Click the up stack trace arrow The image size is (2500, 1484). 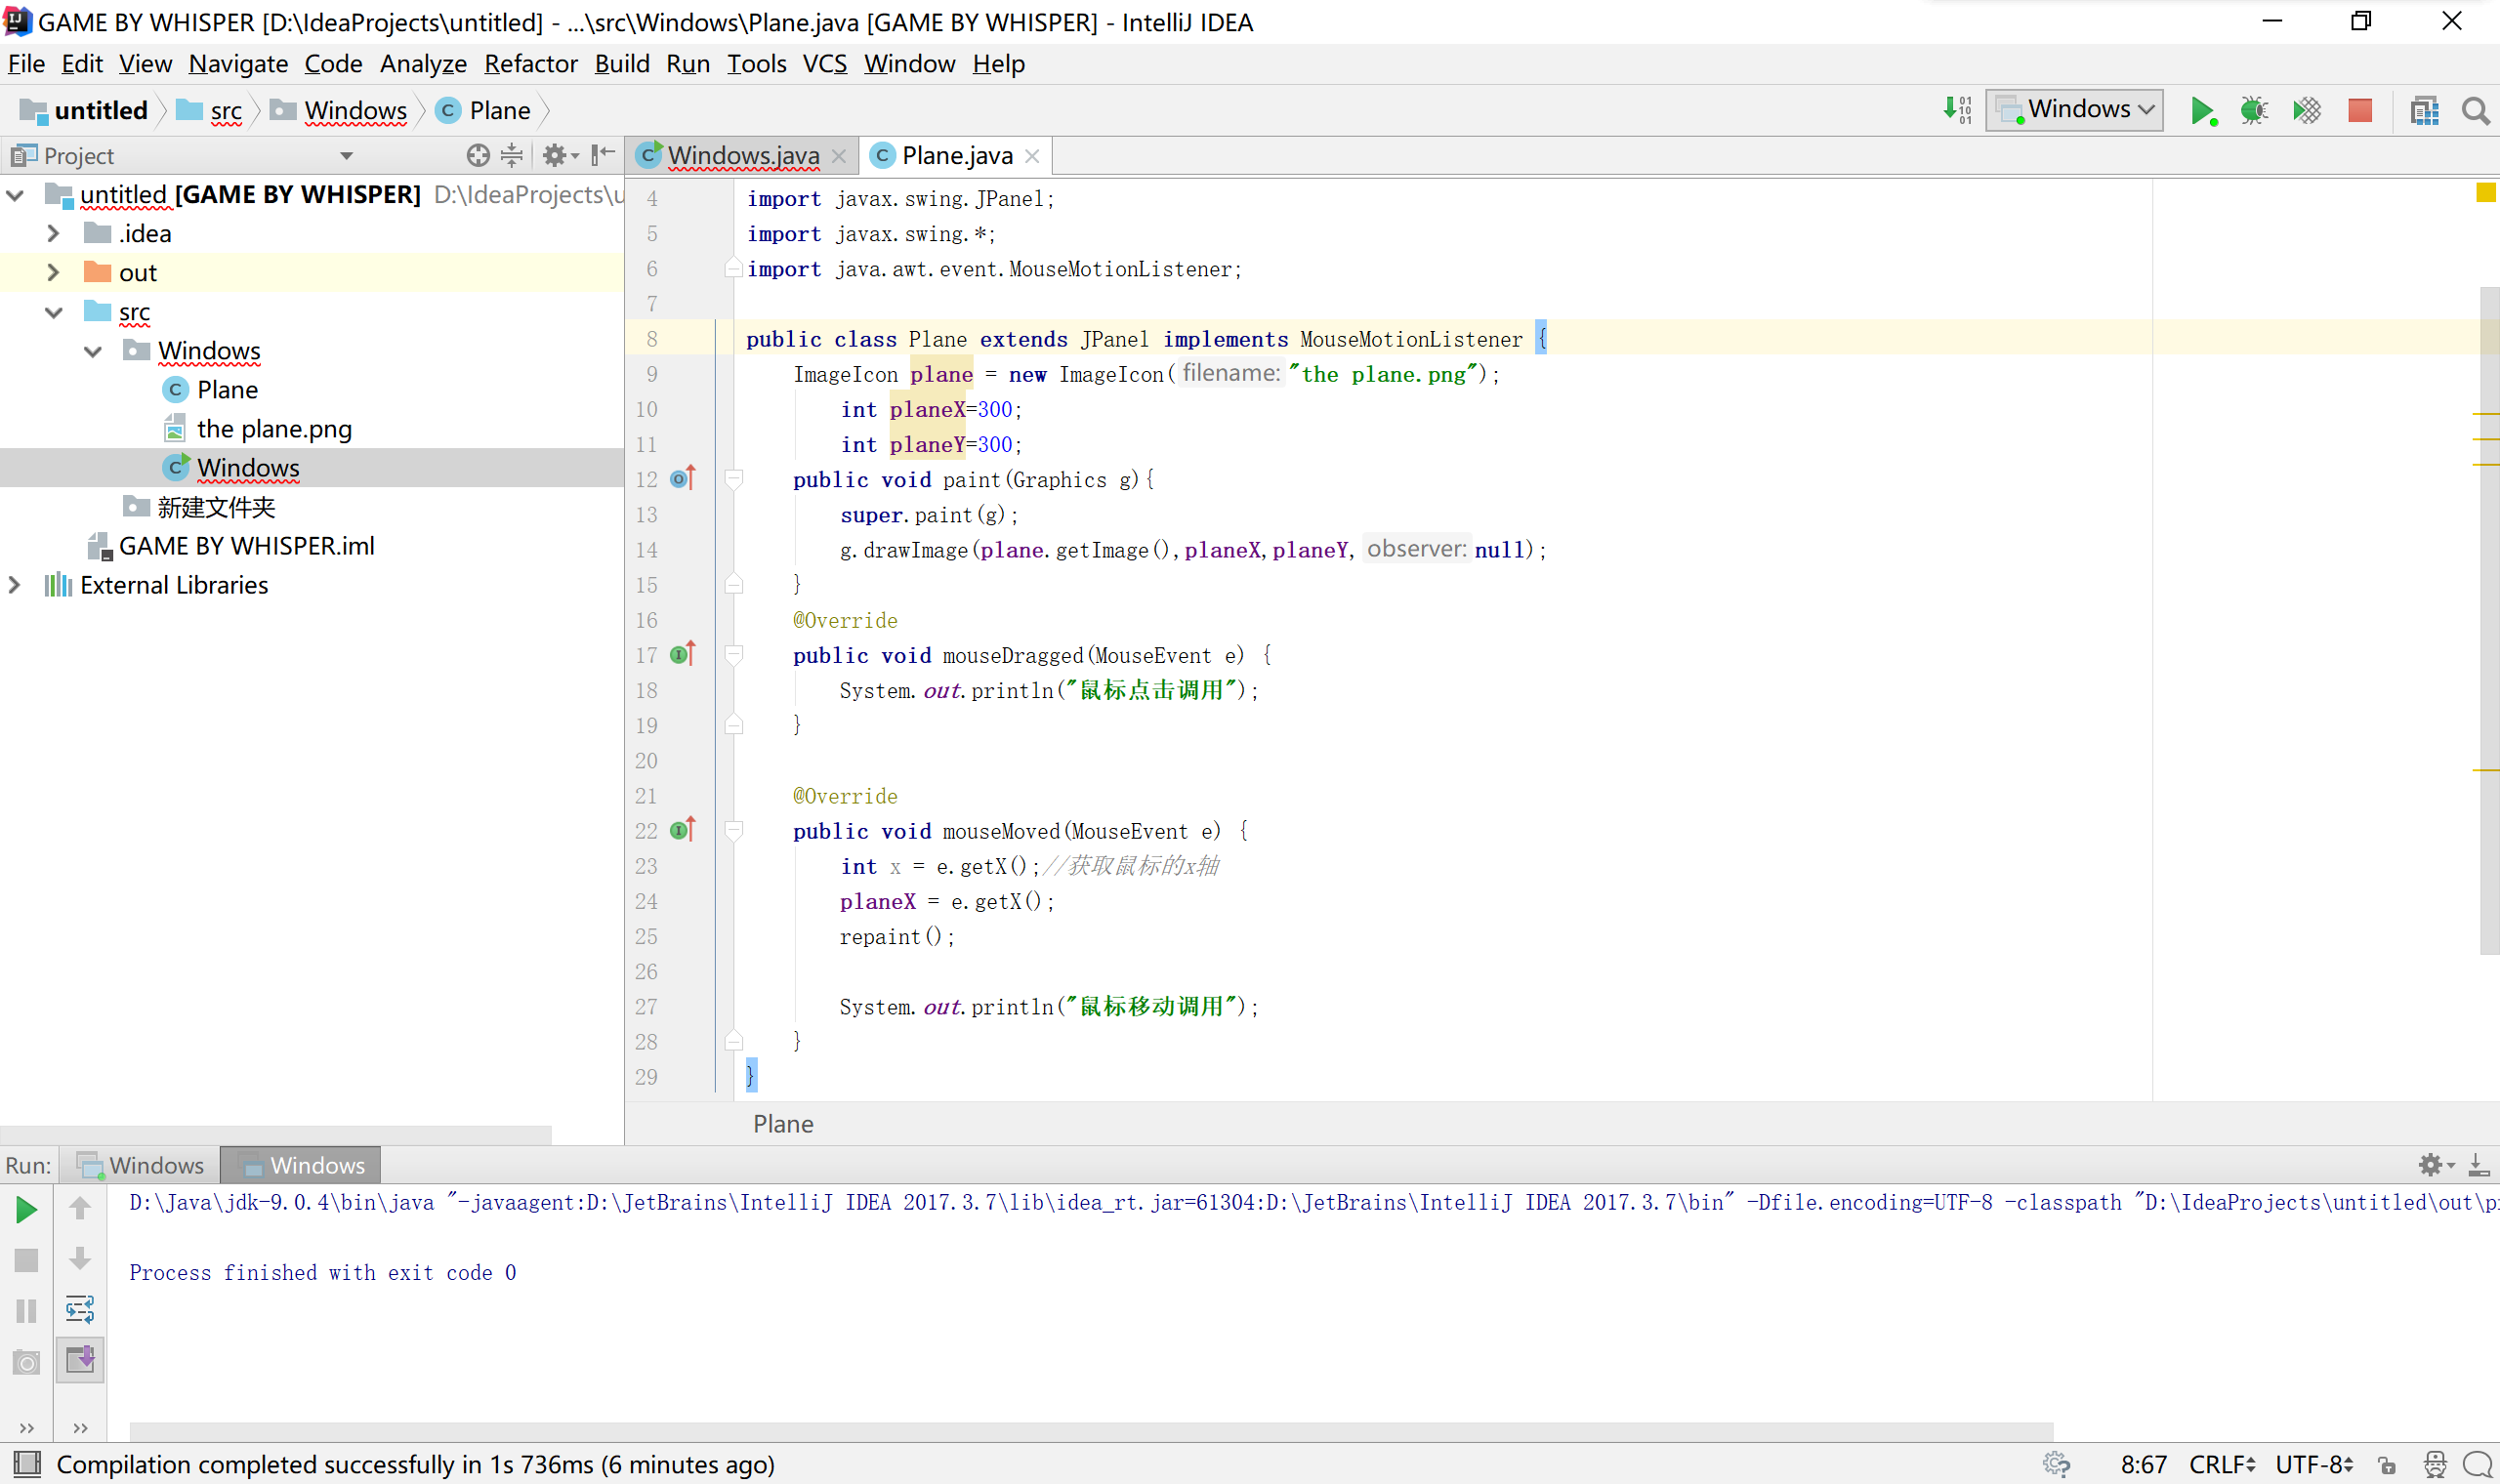pyautogui.click(x=80, y=1209)
